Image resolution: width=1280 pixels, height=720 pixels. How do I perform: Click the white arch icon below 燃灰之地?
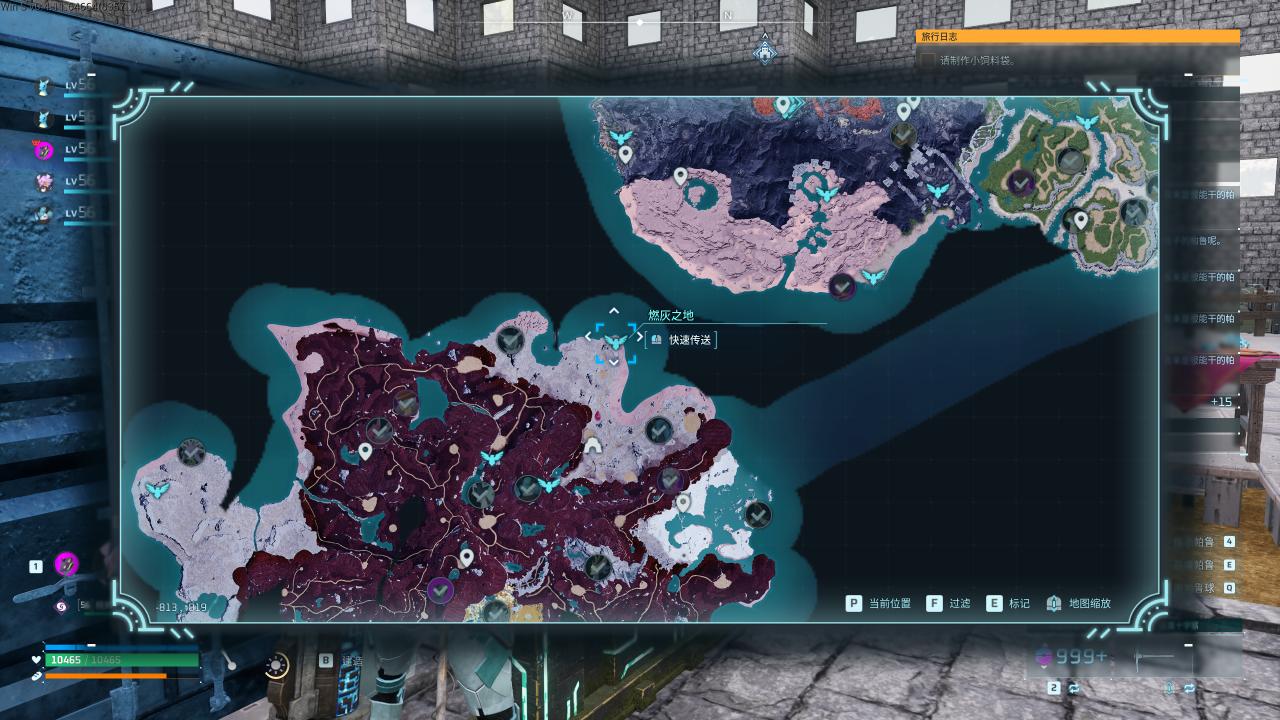(594, 445)
